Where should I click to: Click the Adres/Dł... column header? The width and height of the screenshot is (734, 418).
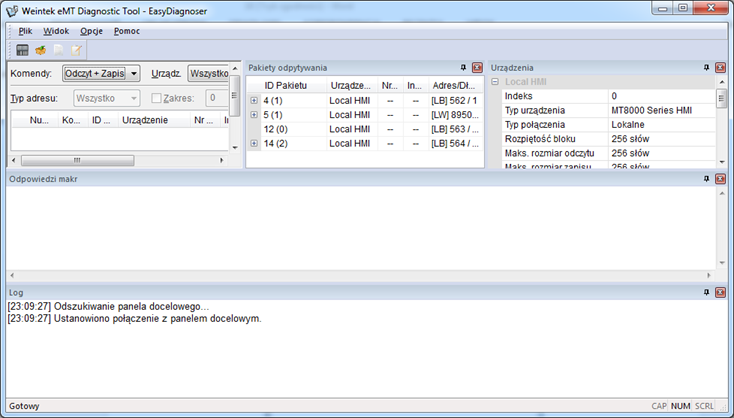(456, 86)
